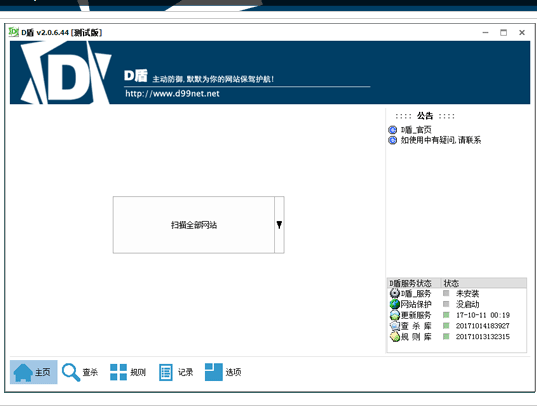Click the 状态 column header

coord(484,283)
